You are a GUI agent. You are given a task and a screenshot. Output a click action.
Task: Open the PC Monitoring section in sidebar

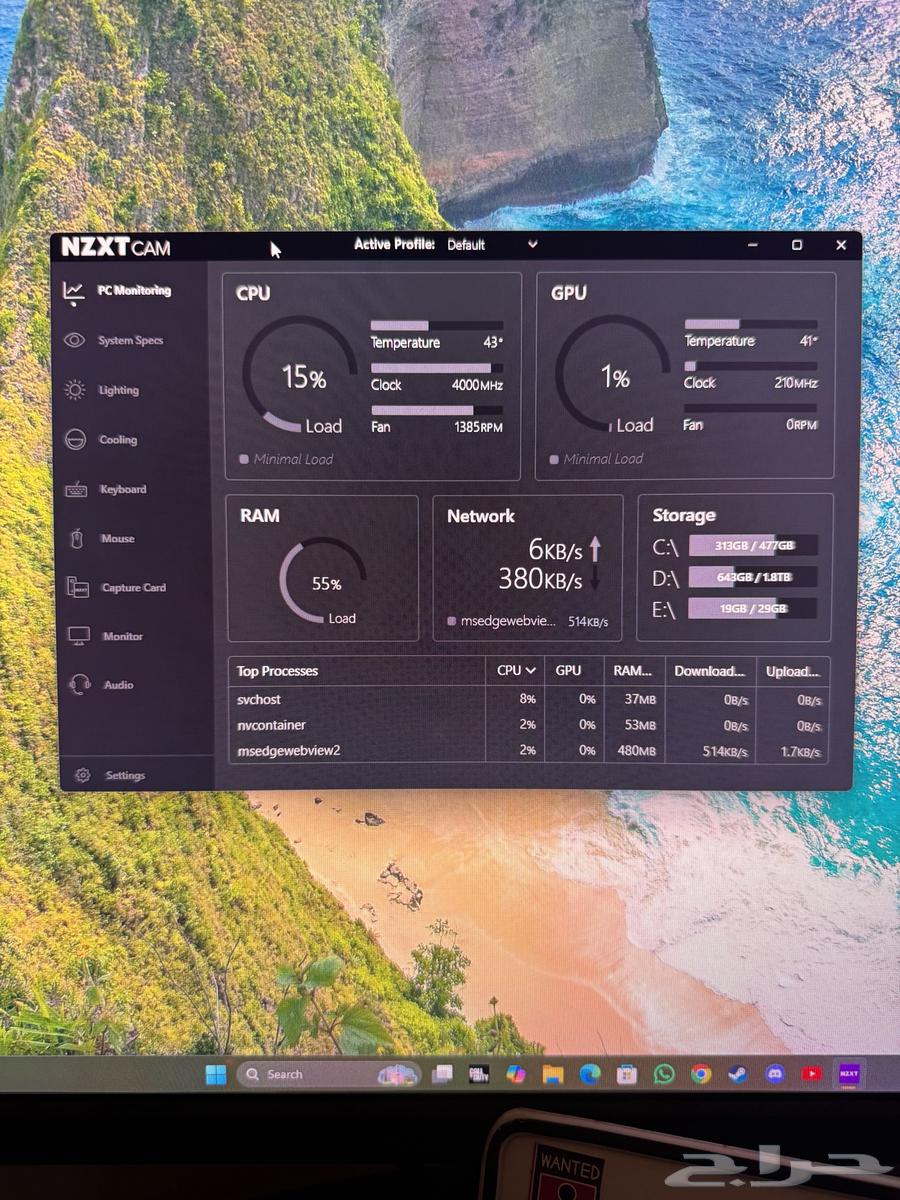tap(117, 291)
